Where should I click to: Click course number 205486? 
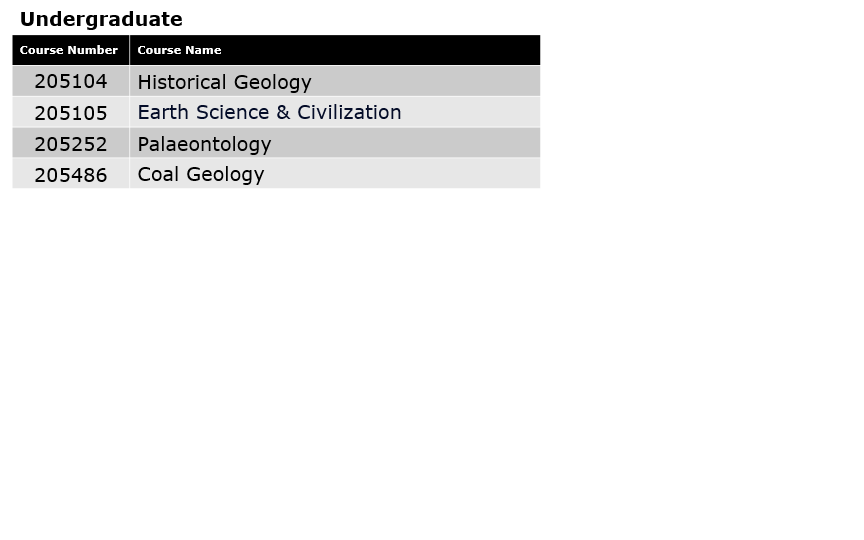(x=71, y=175)
